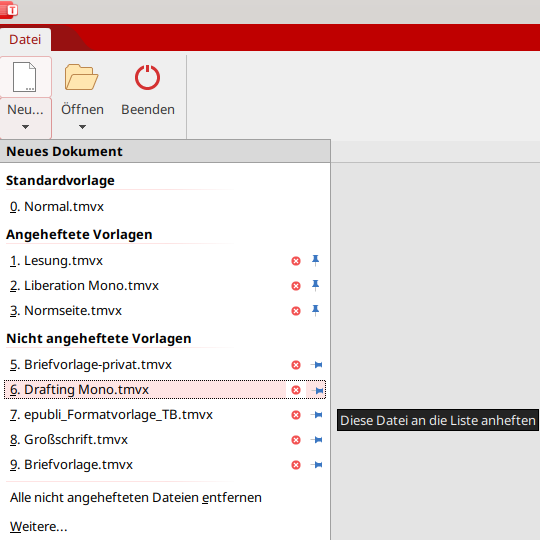
Task: Remove Liberation Mono.tmvx with red X icon
Action: pos(296,286)
